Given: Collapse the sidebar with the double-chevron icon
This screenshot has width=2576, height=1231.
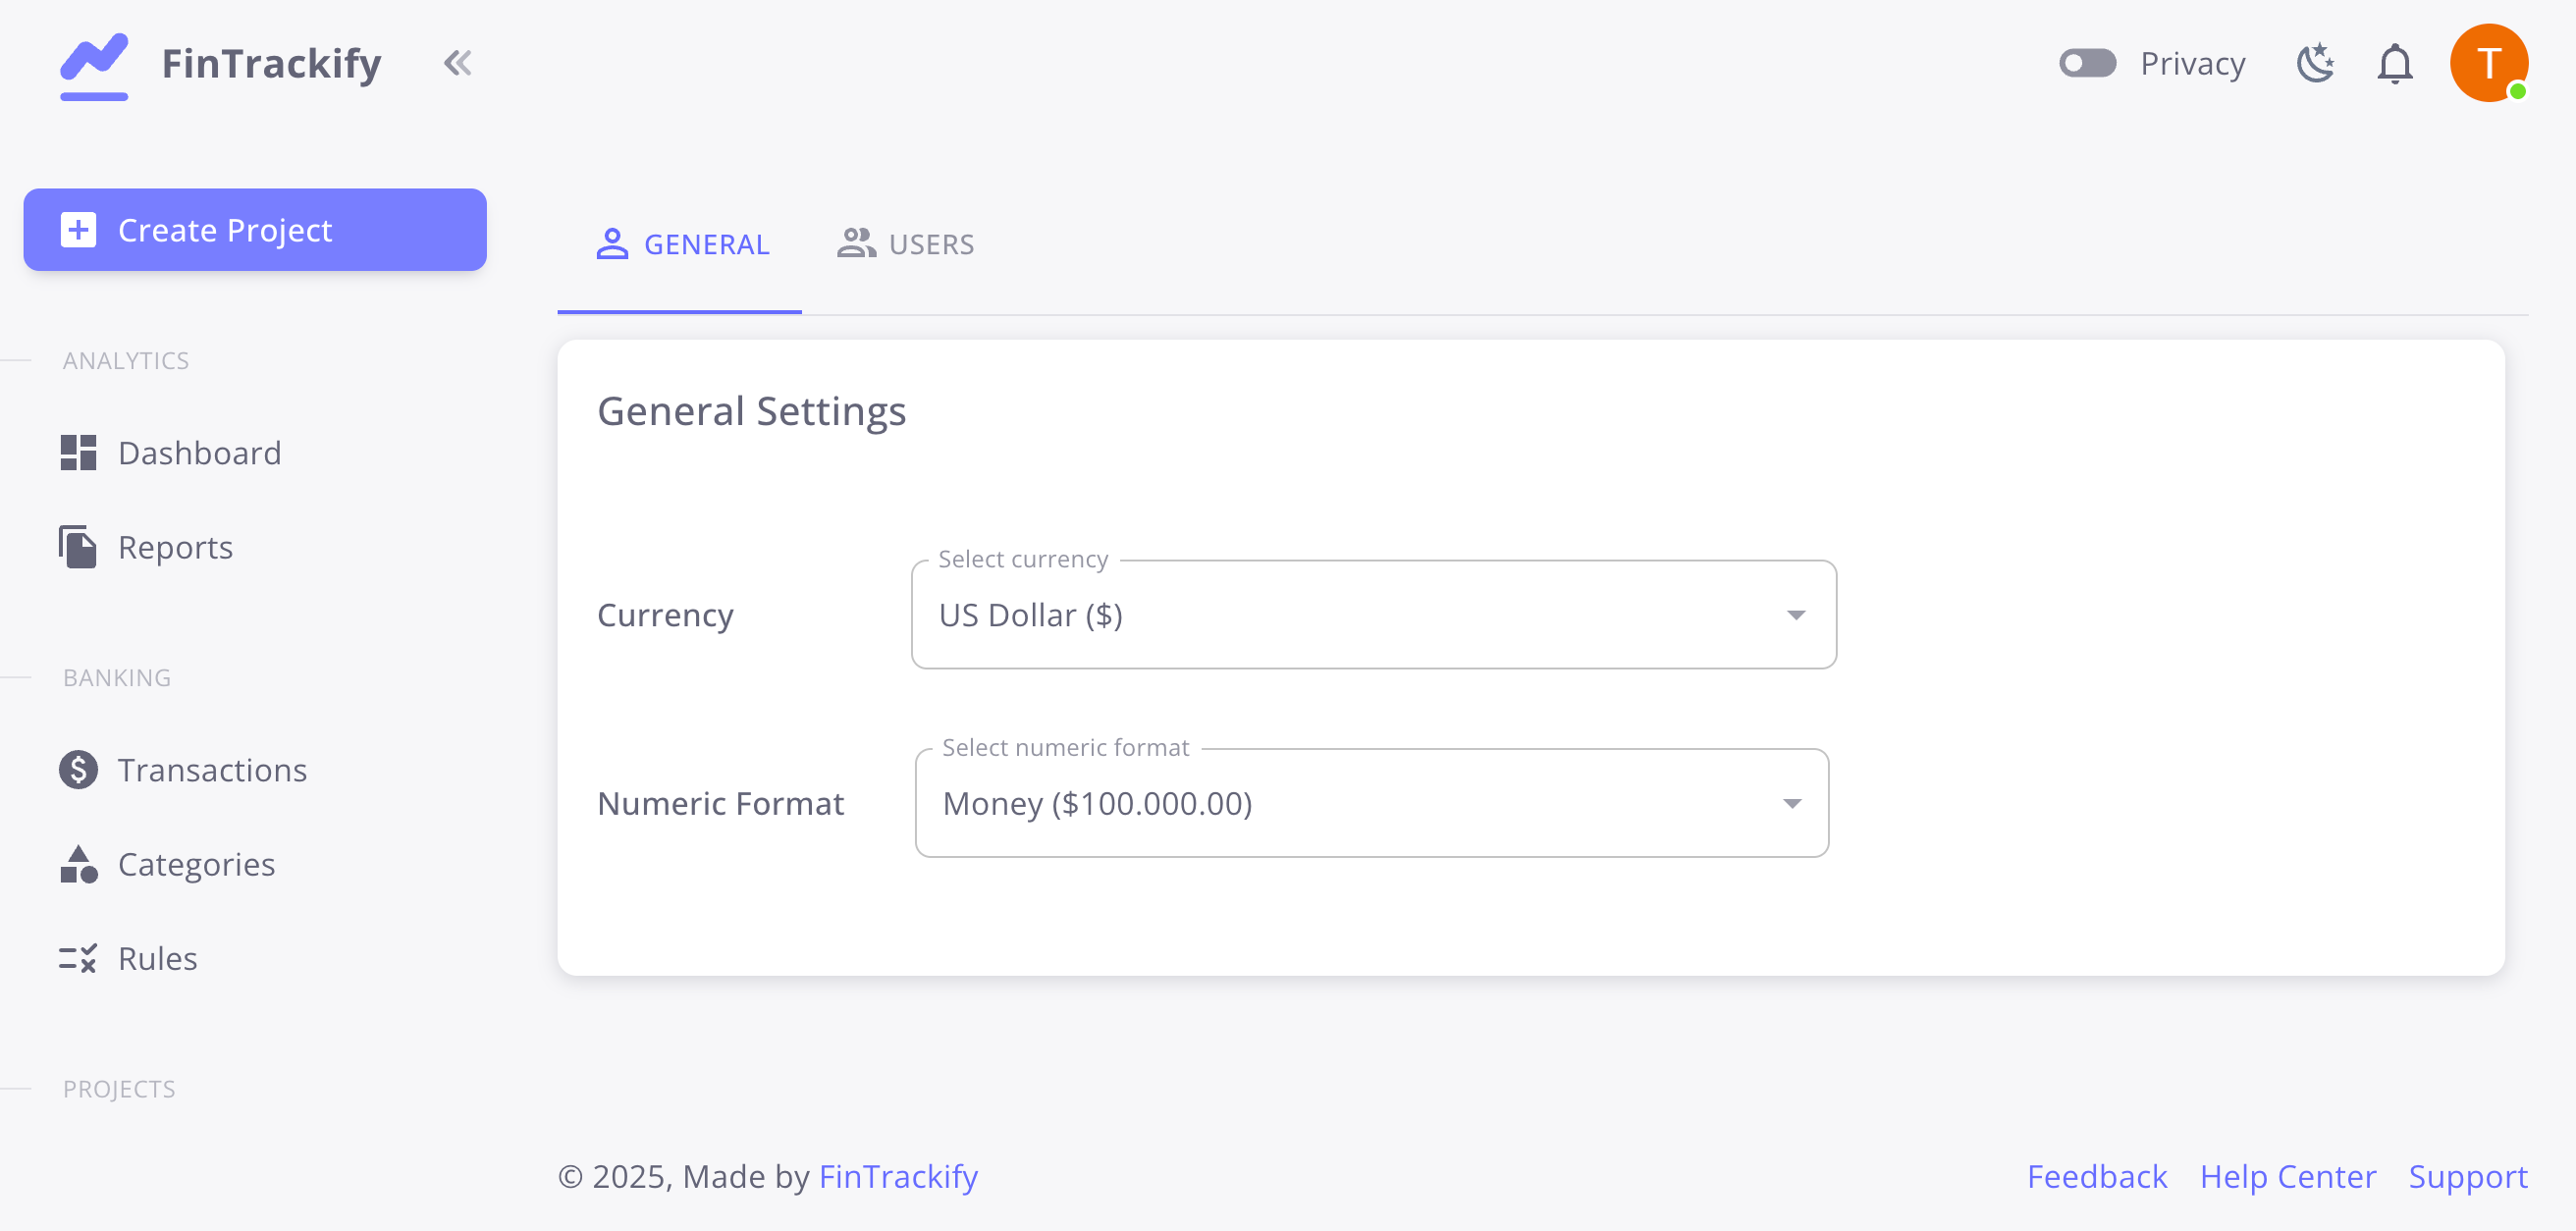Looking at the screenshot, I should [460, 62].
